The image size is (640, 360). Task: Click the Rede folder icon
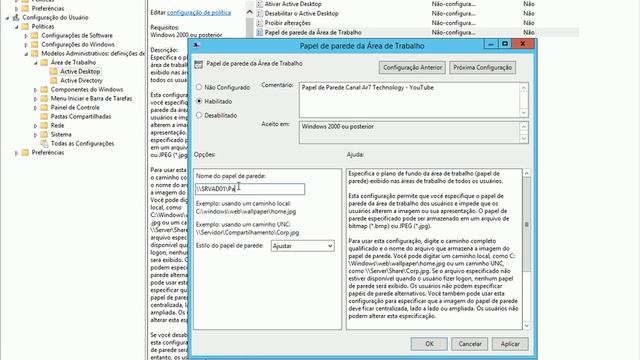[x=44, y=125]
